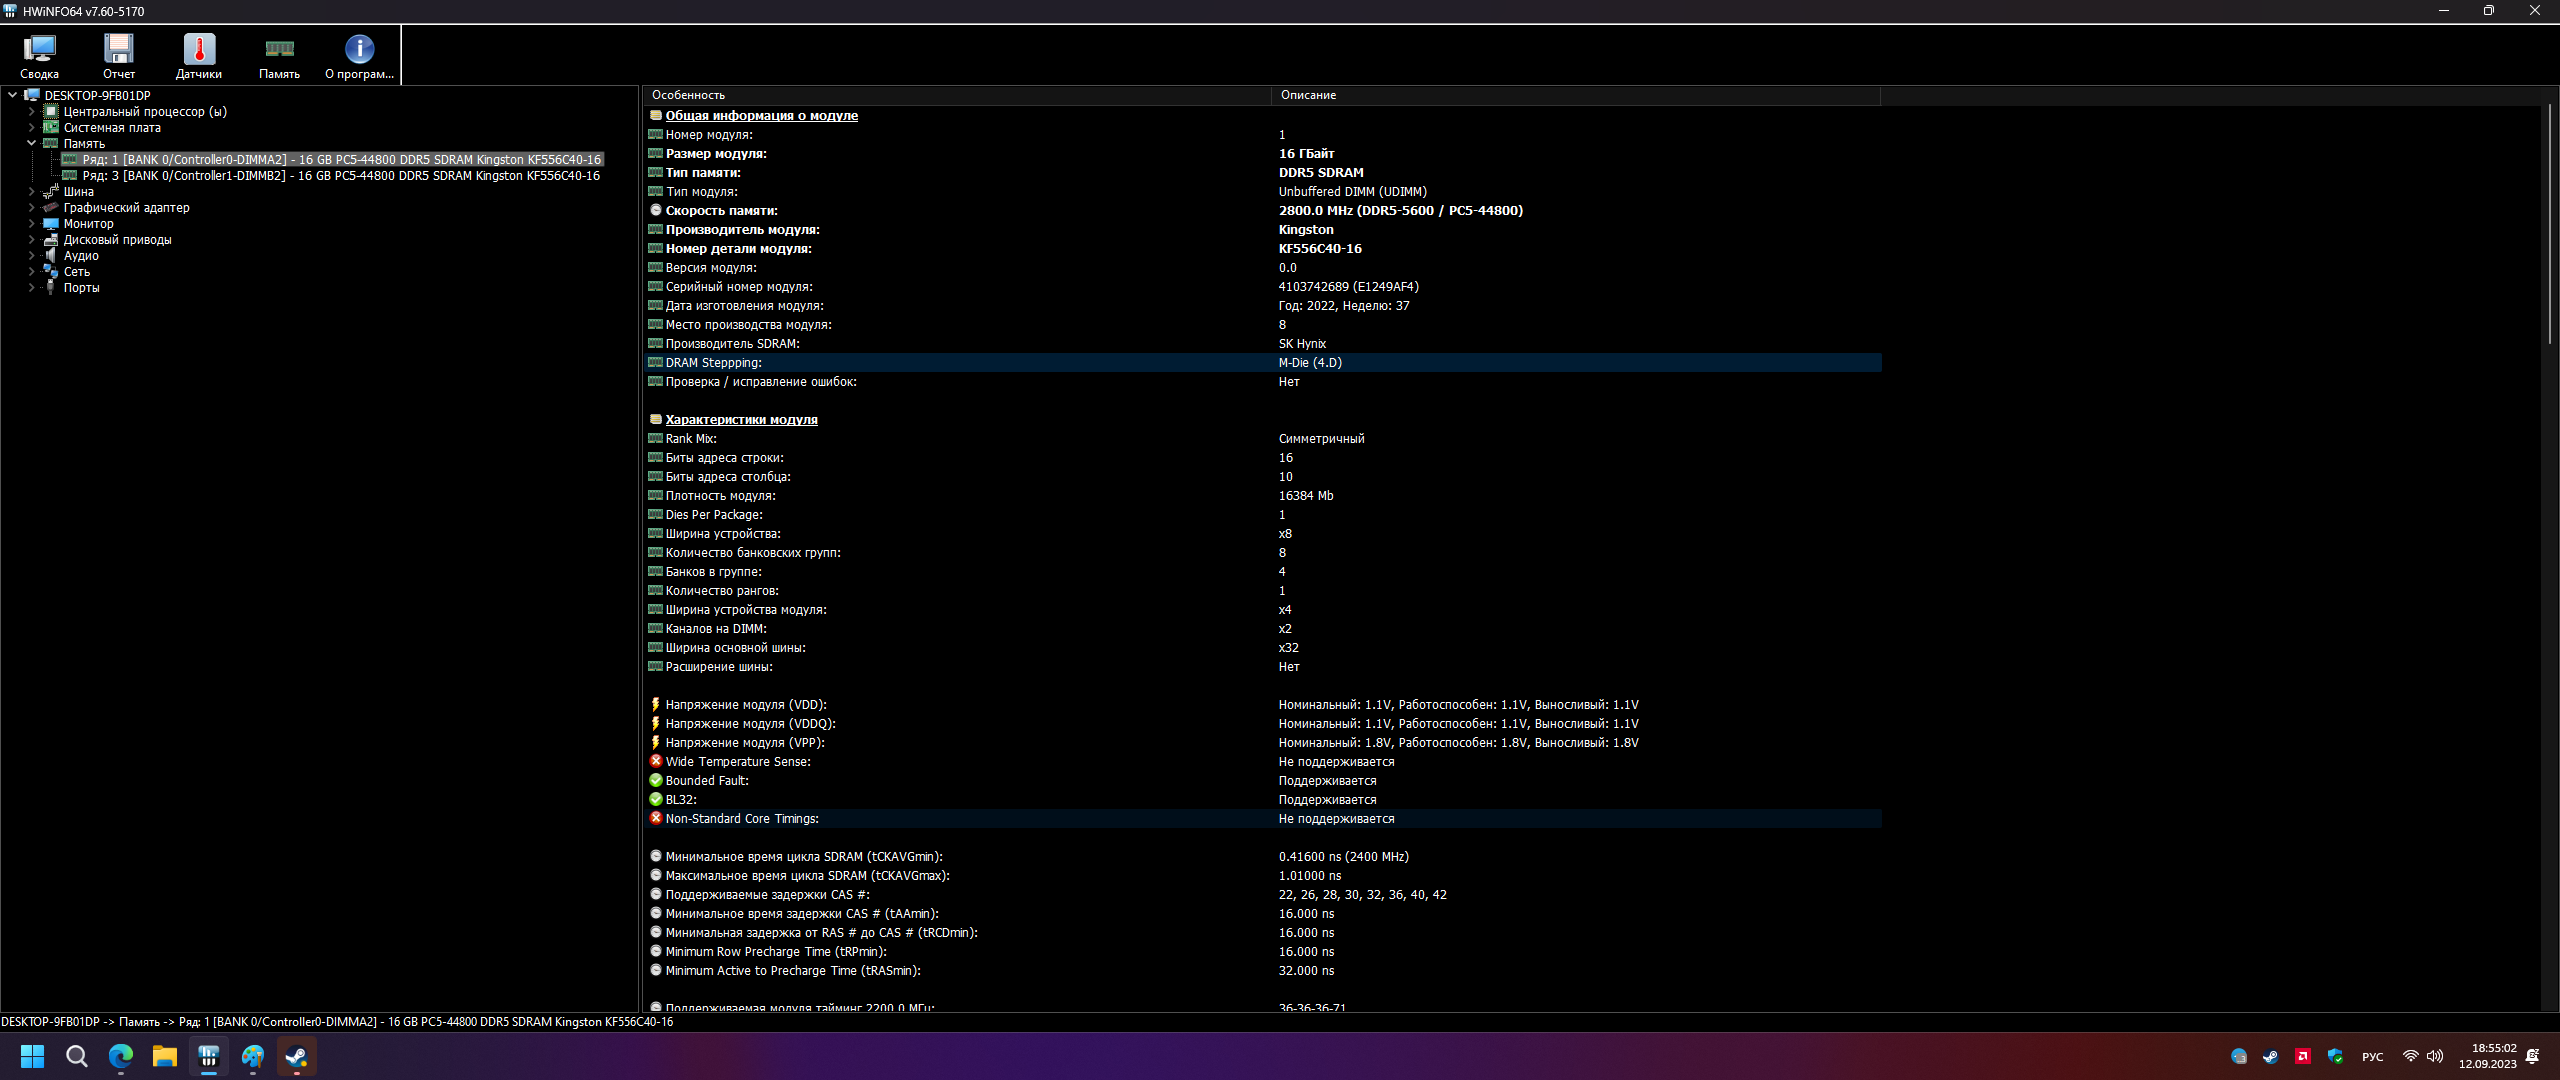2560x1080 pixels.
Task: Open Microsoft Edge from the taskbar
Action: point(121,1056)
